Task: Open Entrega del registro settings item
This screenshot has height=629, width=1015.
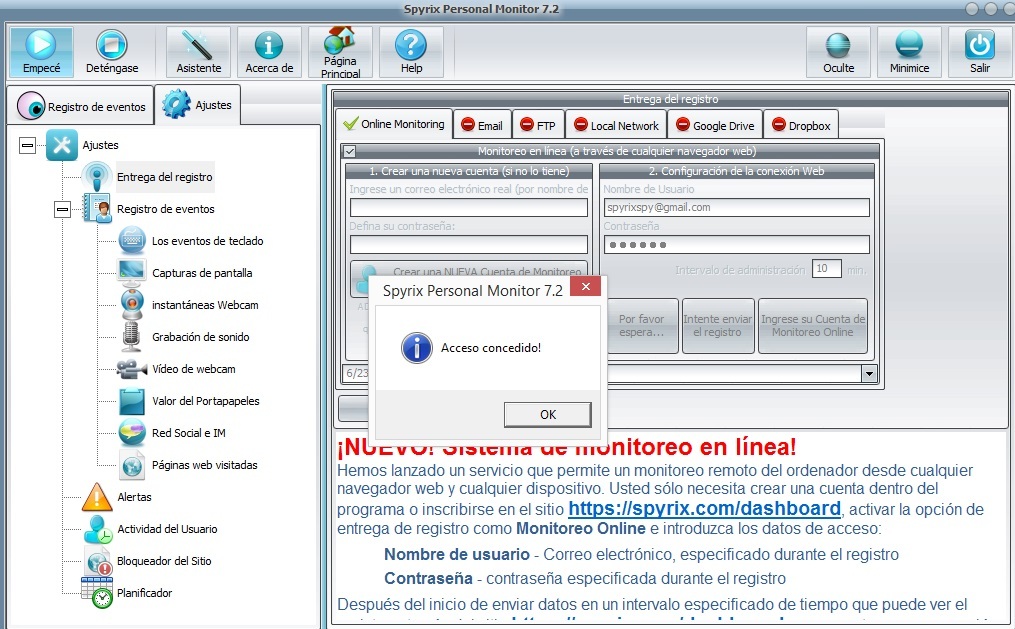Action: (x=164, y=177)
